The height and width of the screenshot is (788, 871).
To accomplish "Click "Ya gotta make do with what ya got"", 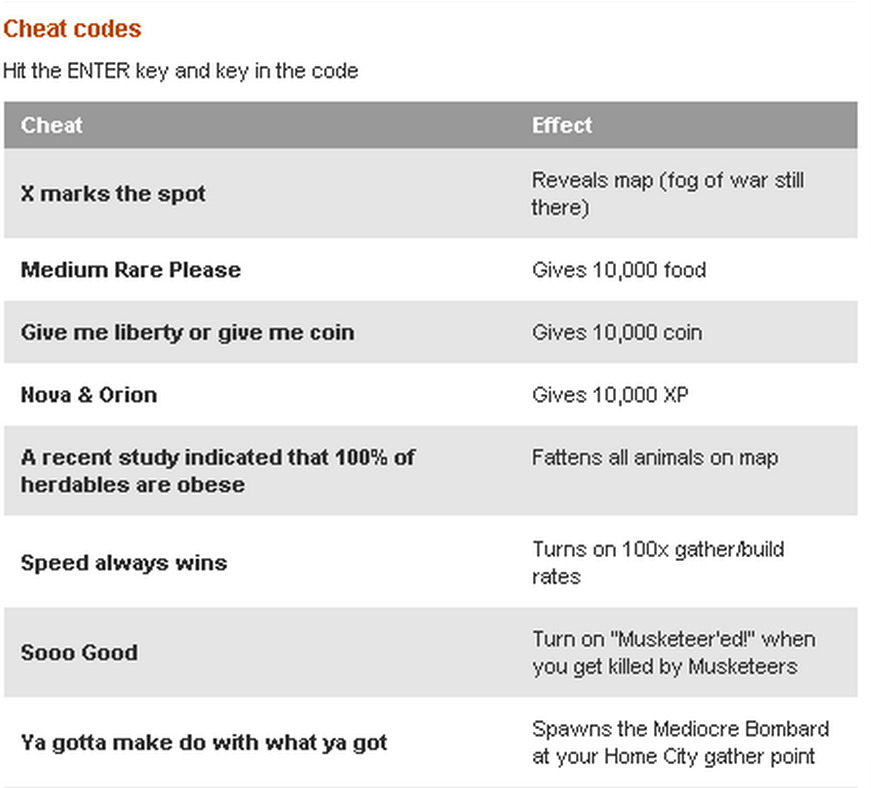I will [x=204, y=743].
